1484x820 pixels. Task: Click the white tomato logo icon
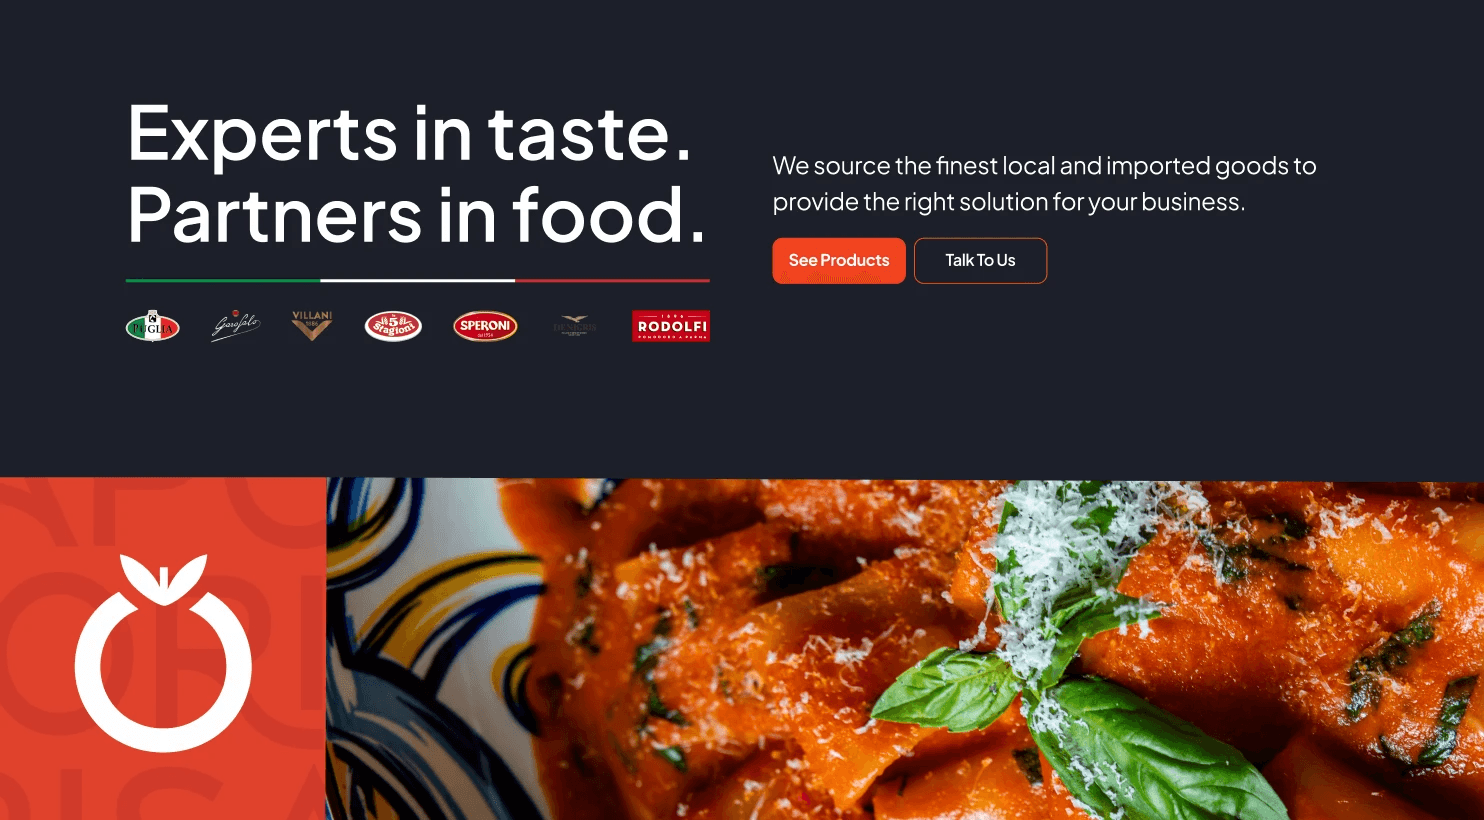(163, 653)
